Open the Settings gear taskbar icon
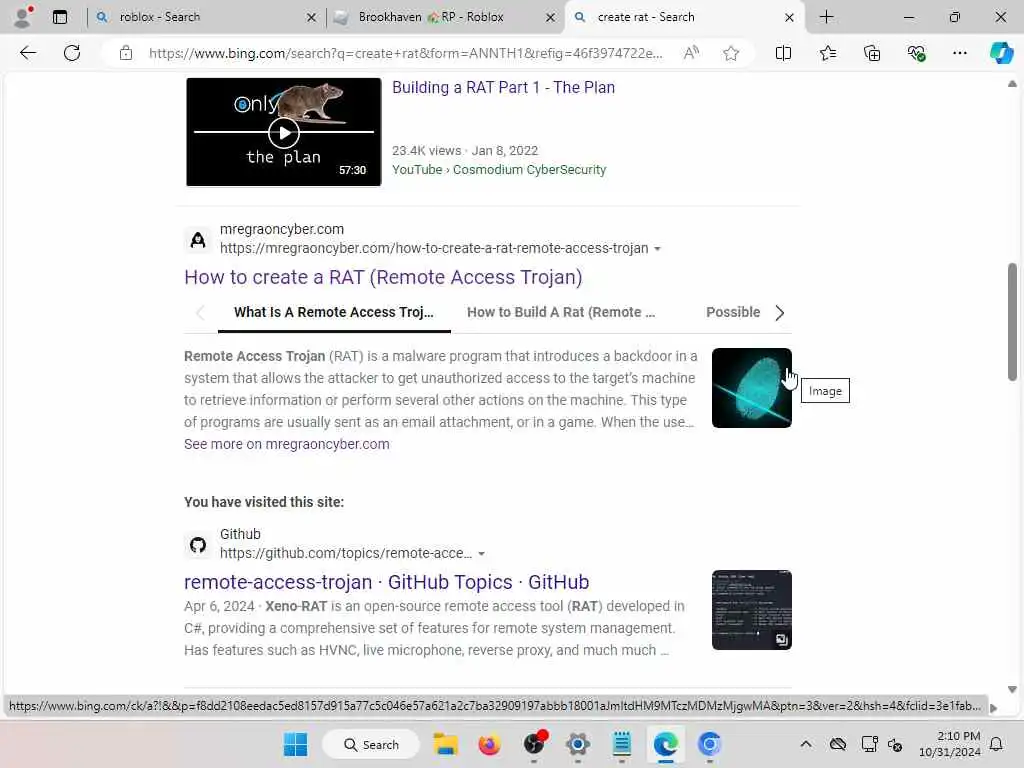This screenshot has height=768, width=1024. [x=577, y=744]
